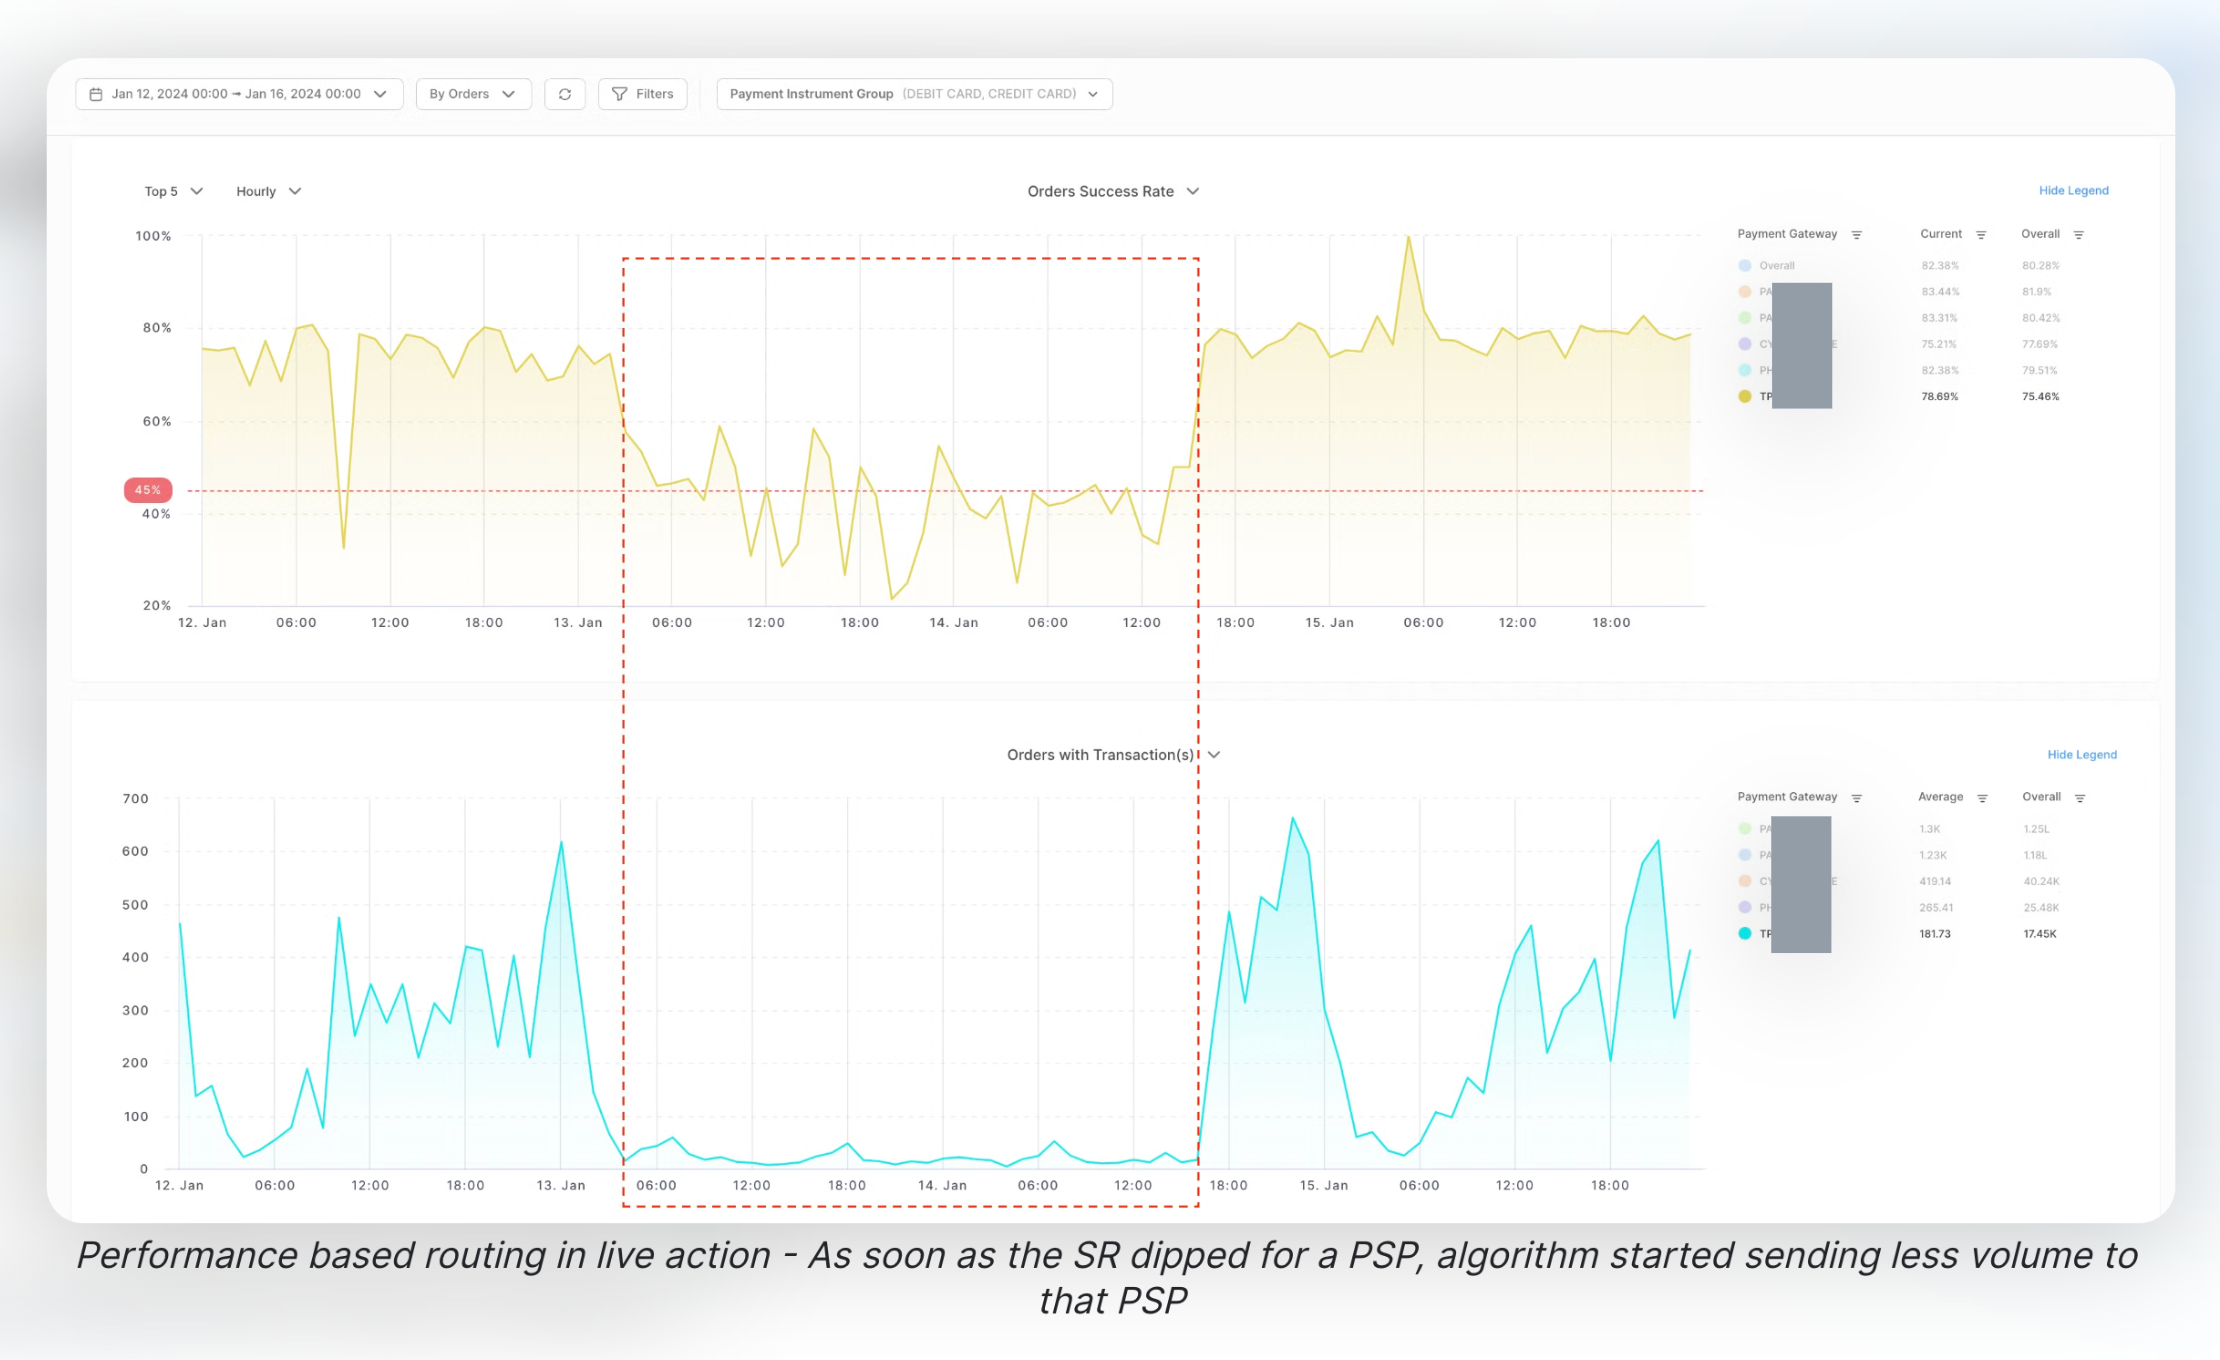2220x1360 pixels.
Task: Click the 17.45K overall value
Action: coord(2039,934)
